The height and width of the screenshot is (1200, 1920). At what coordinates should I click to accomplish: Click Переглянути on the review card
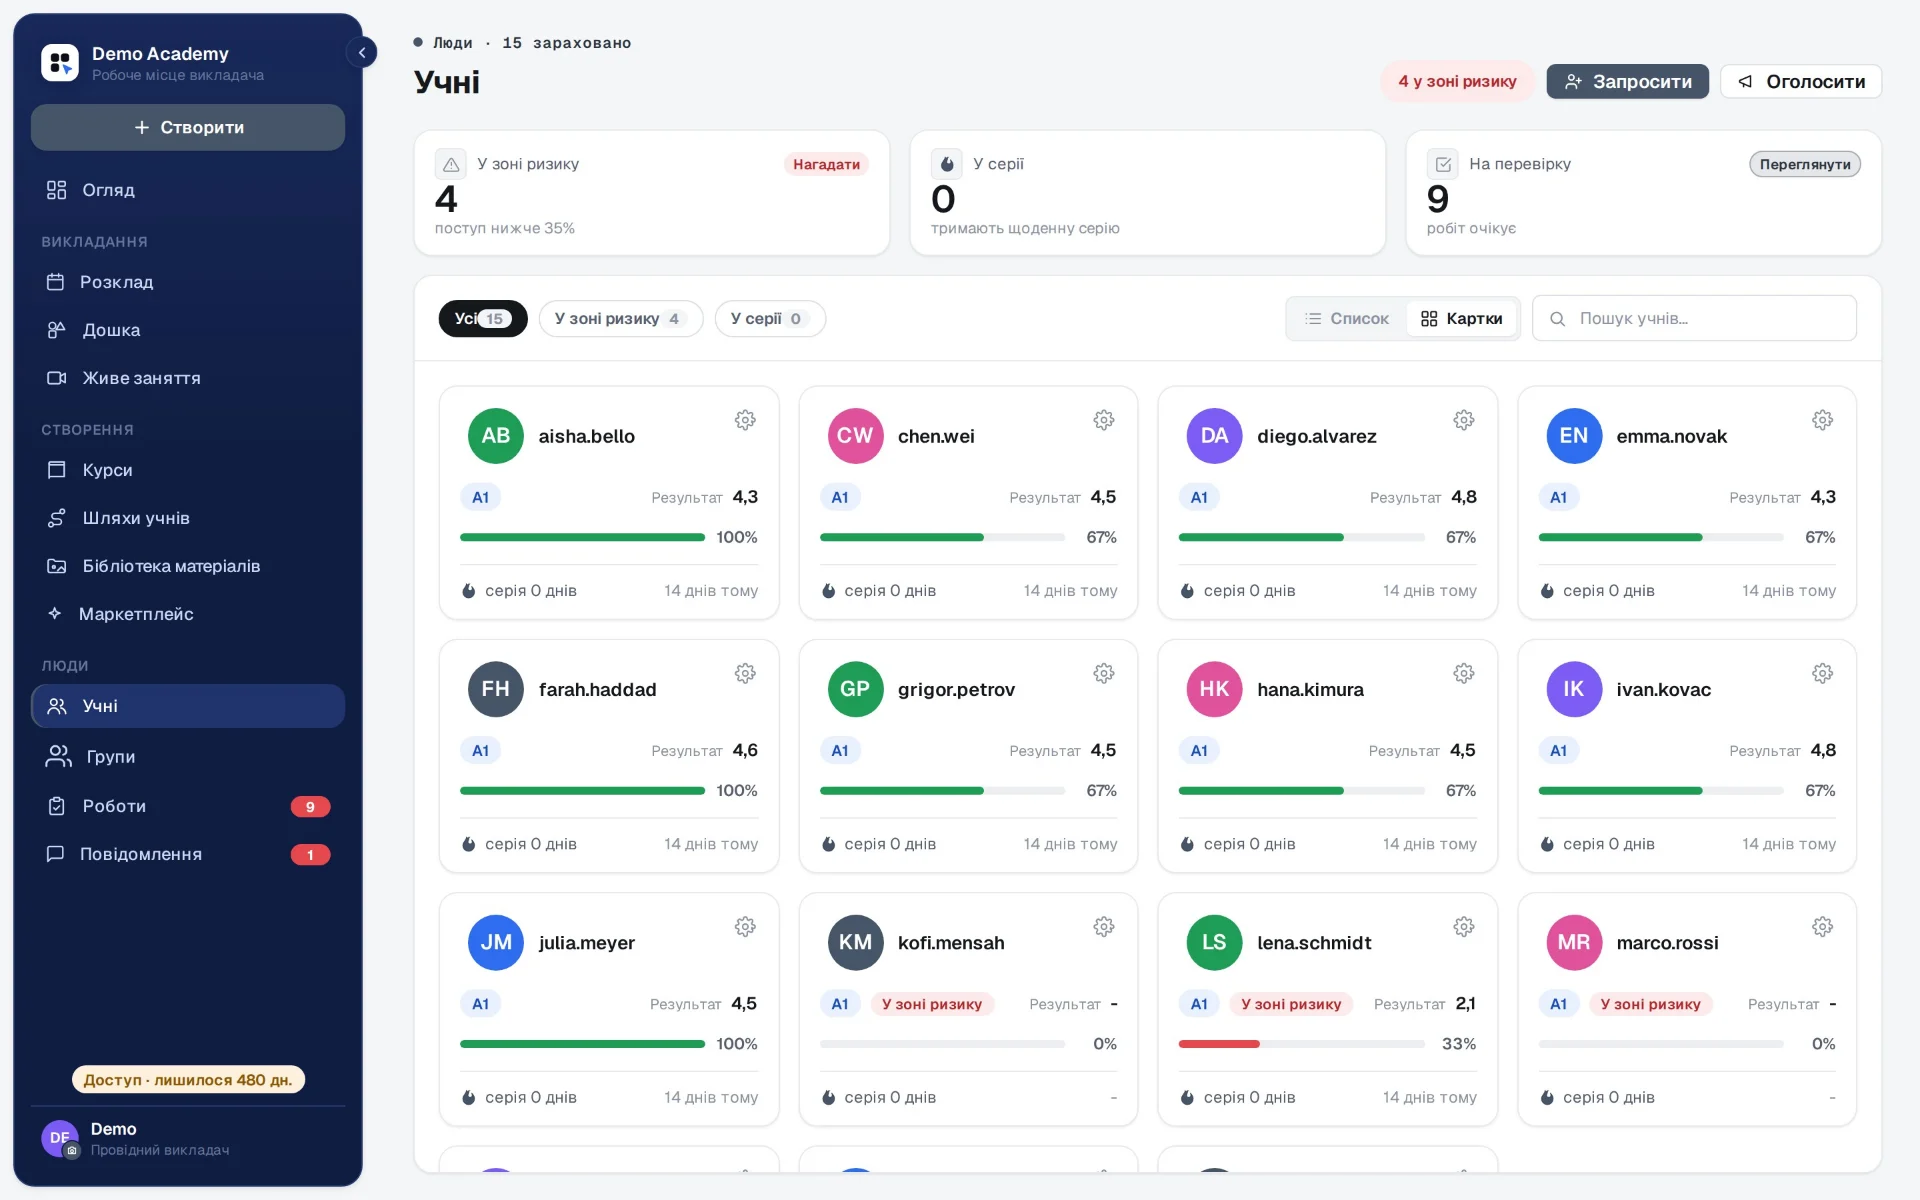click(x=1805, y=164)
